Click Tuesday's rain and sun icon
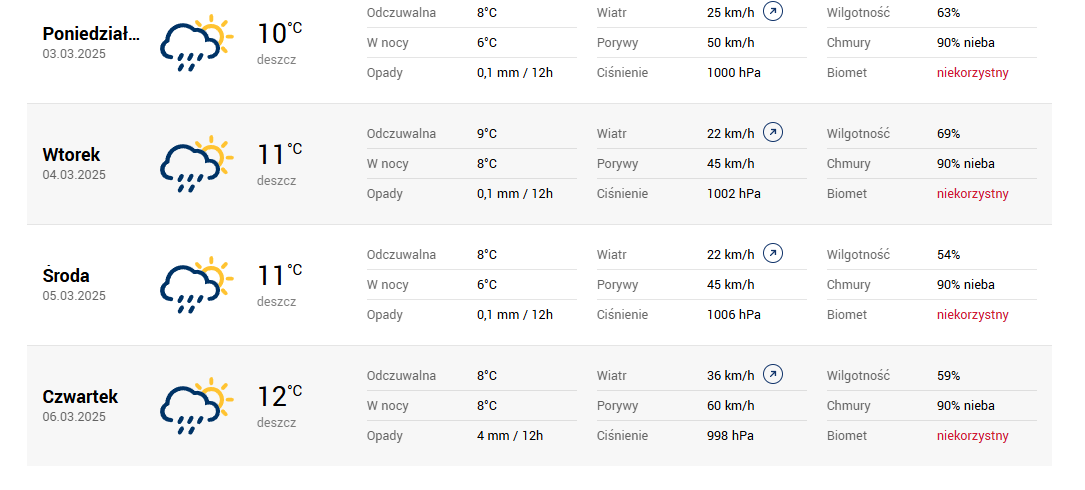Viewport: 1085px width, 490px height. click(195, 165)
